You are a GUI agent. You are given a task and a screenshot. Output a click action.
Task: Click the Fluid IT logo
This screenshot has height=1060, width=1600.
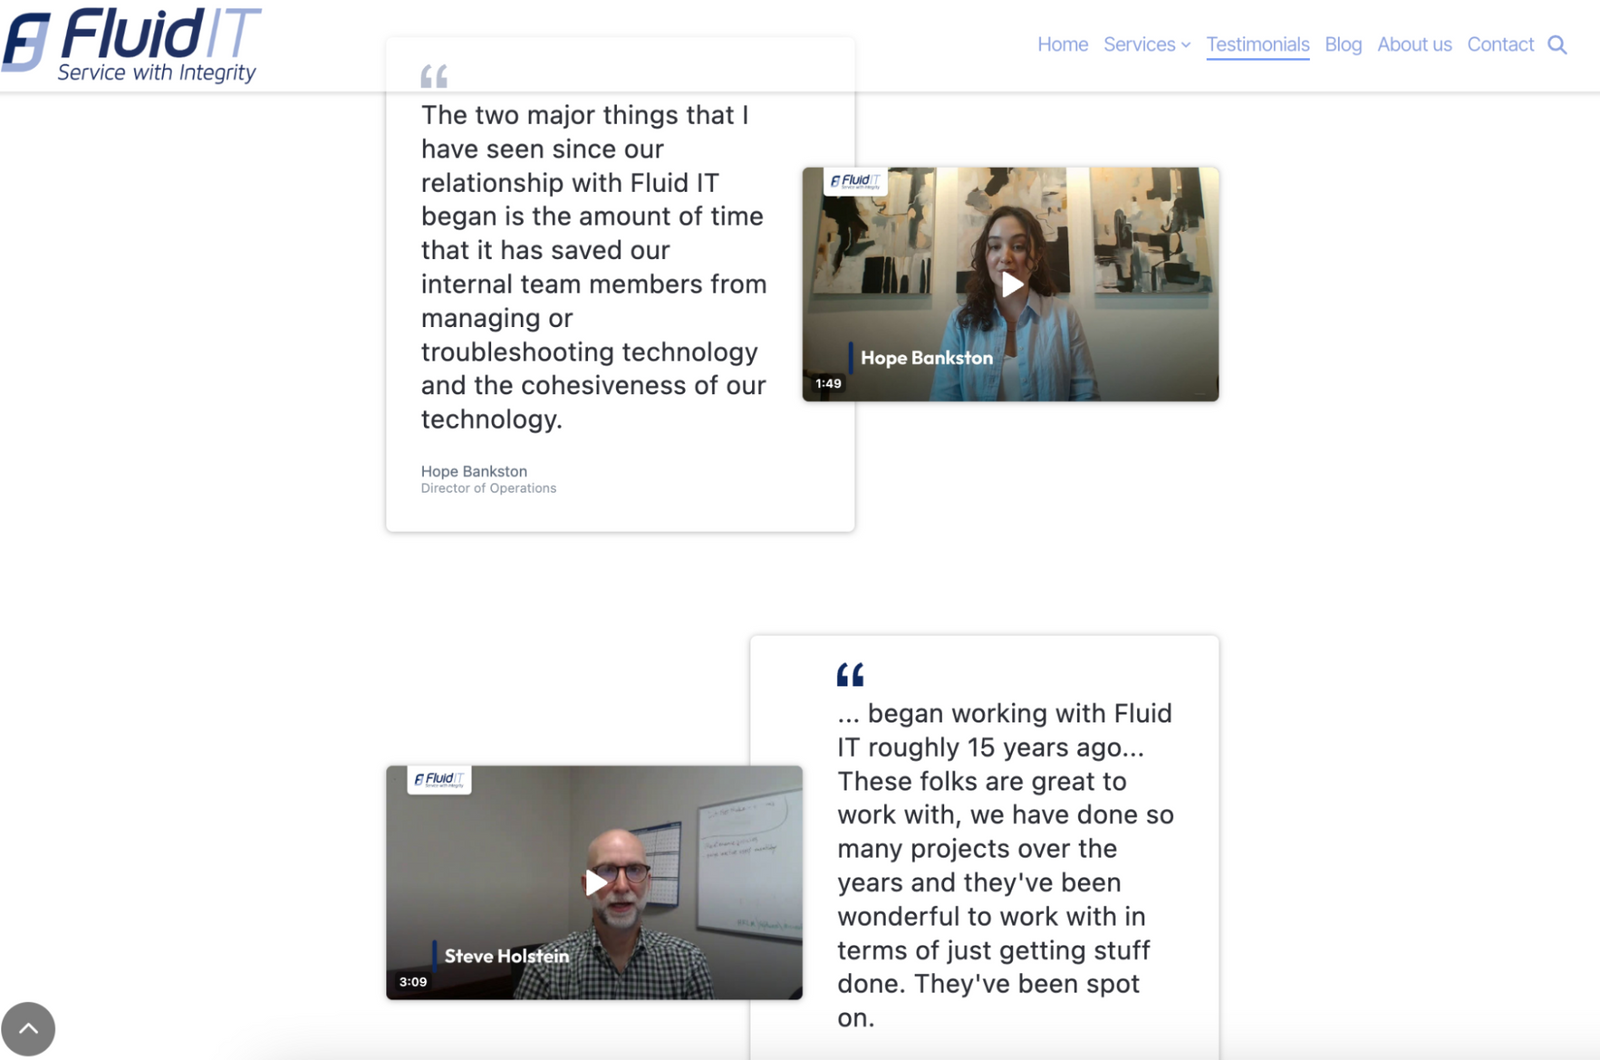[x=131, y=42]
